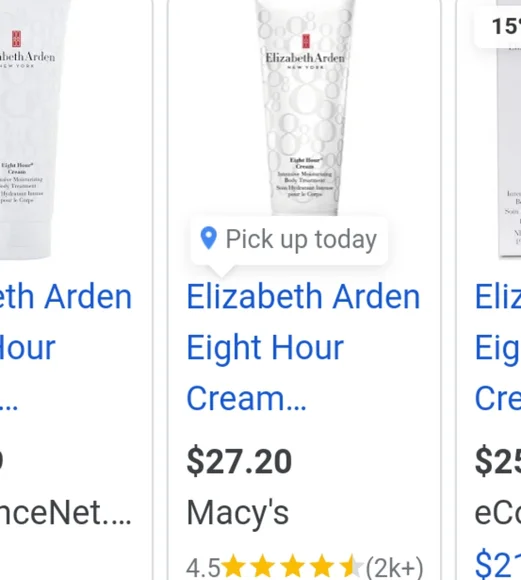Viewport: 521px width, 580px height.
Task: Open the left card's Arden product title
Action: point(66,347)
